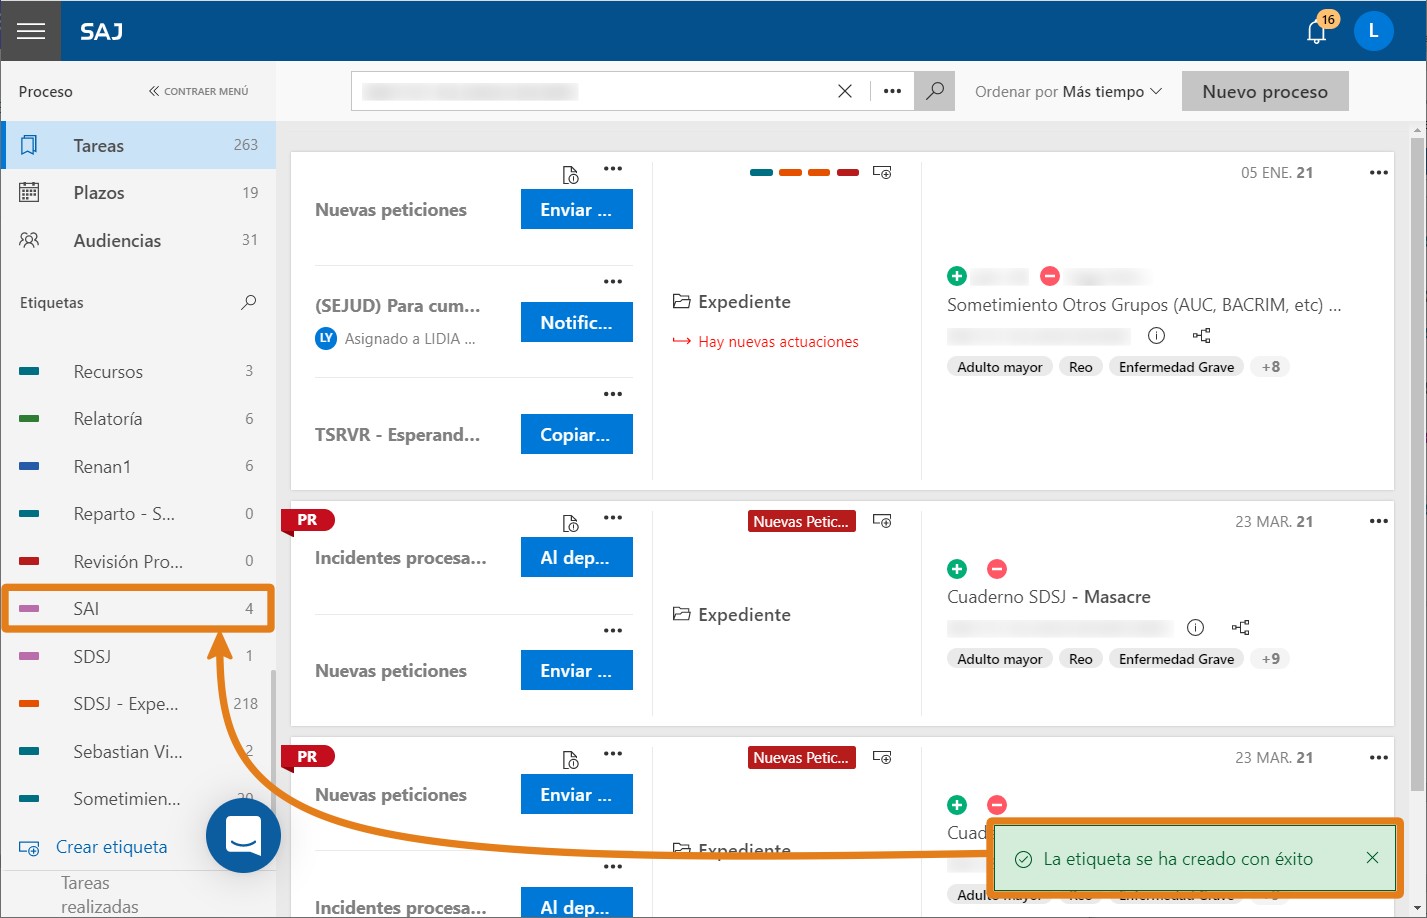Screen dimensions: 1427x918
Task: Show info icon on Sometimiento card
Action: tap(1156, 335)
